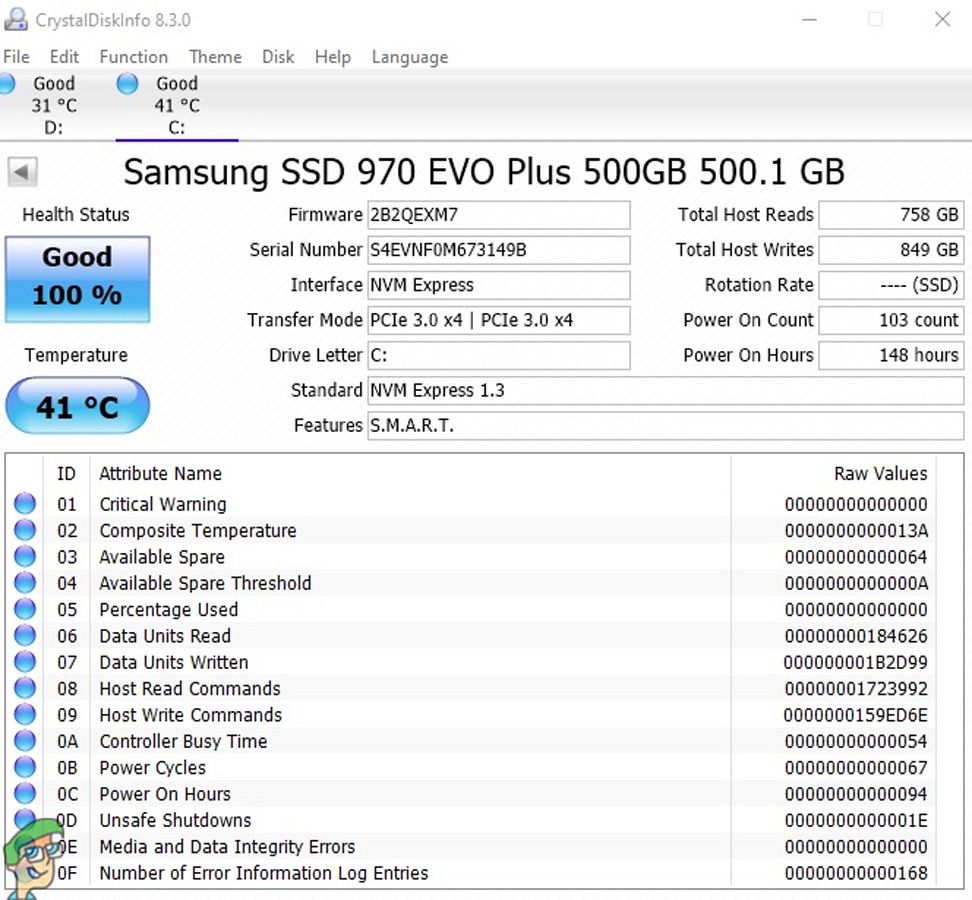Image resolution: width=972 pixels, height=900 pixels.
Task: Click the previous disk arrow button
Action: pos(22,172)
